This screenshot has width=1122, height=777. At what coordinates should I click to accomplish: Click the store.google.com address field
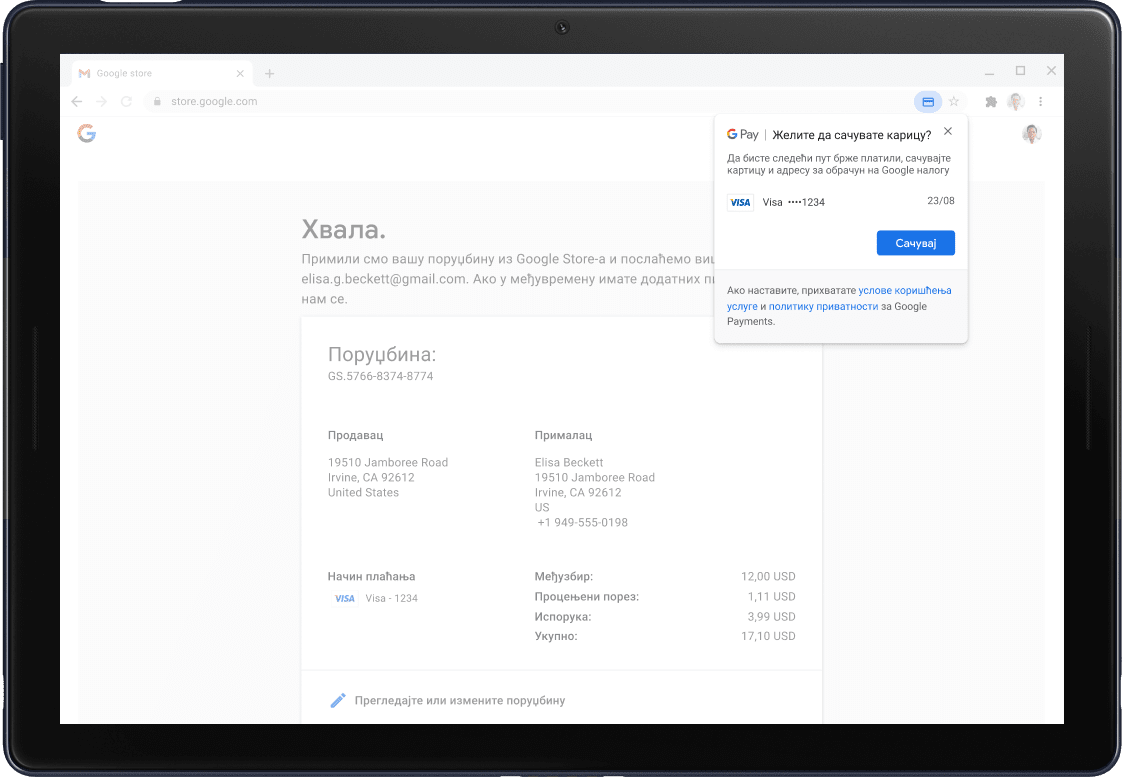530,102
